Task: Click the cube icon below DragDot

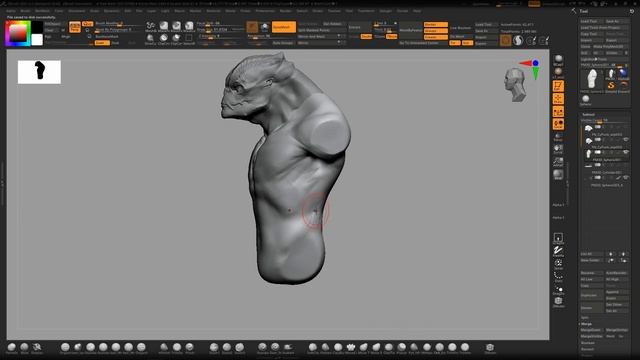Action: (558, 301)
